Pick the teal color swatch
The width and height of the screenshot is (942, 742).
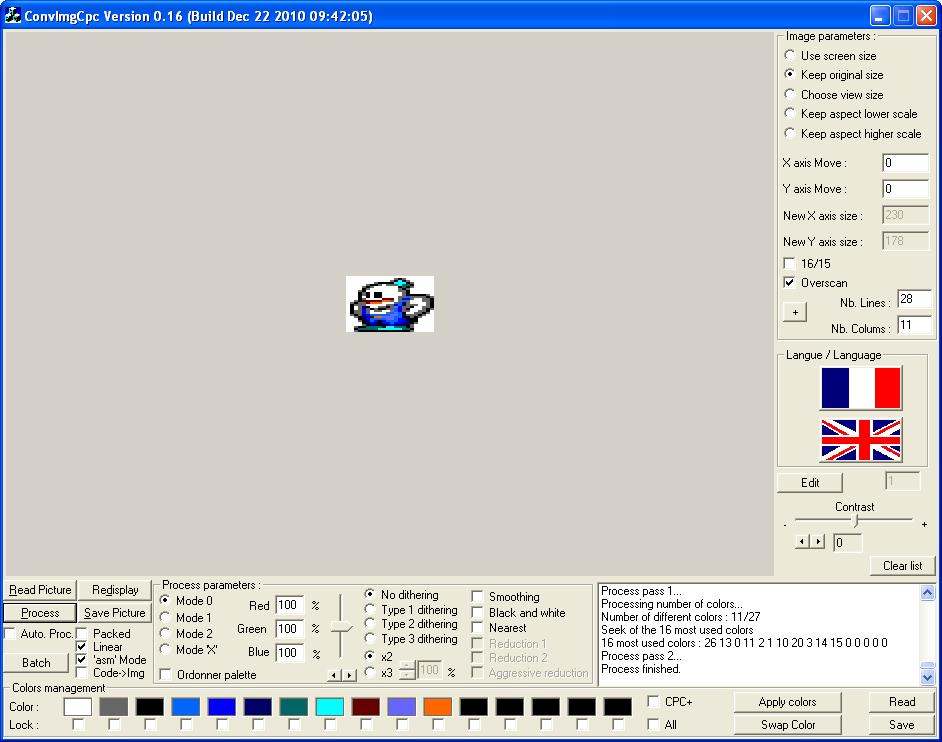[294, 707]
